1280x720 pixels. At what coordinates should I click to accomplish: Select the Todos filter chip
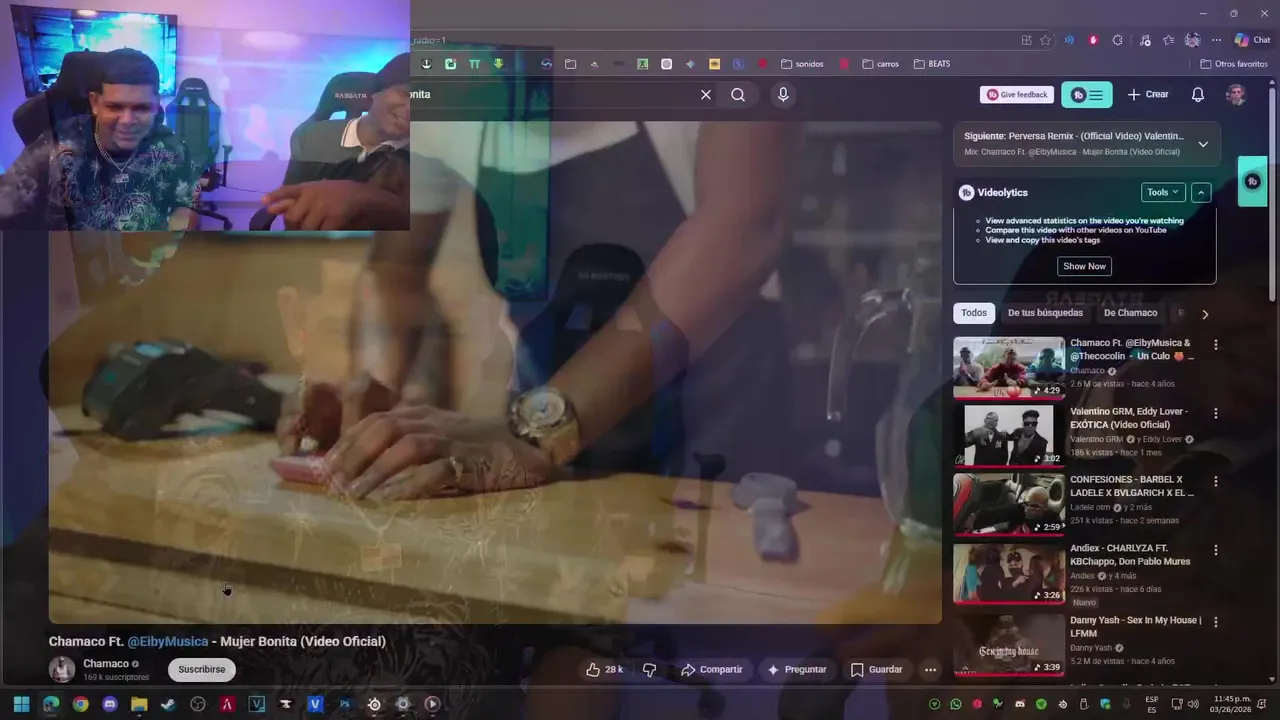974,313
